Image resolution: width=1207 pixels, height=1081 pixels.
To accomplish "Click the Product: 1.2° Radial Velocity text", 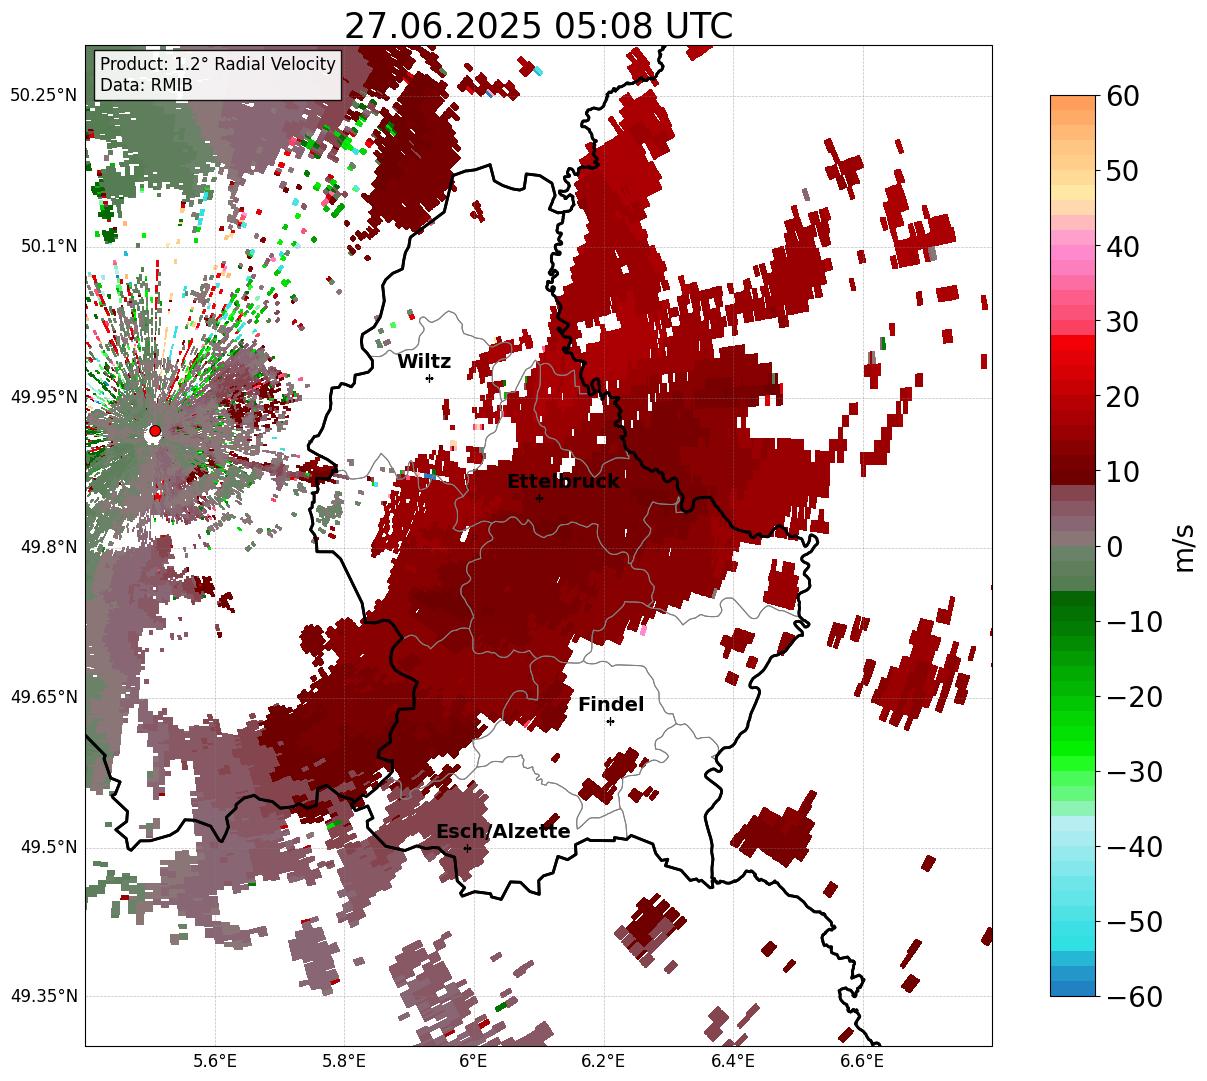I will point(218,64).
